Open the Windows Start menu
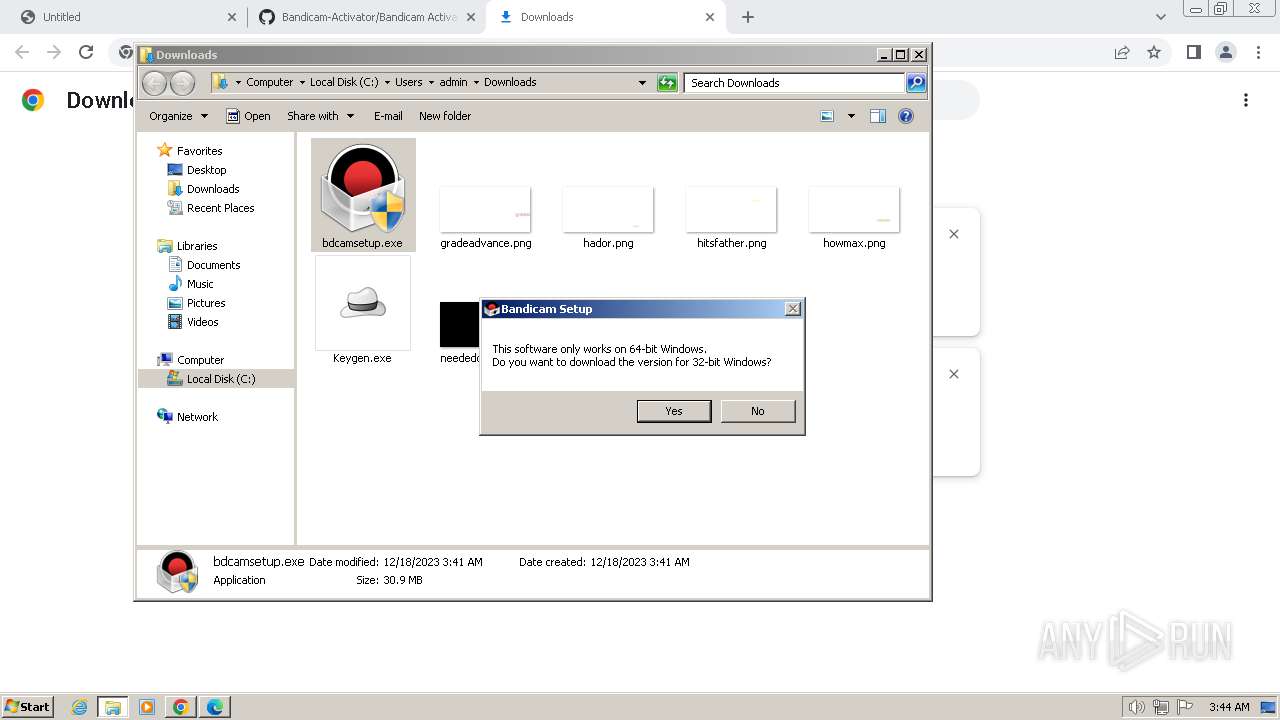 click(x=28, y=706)
